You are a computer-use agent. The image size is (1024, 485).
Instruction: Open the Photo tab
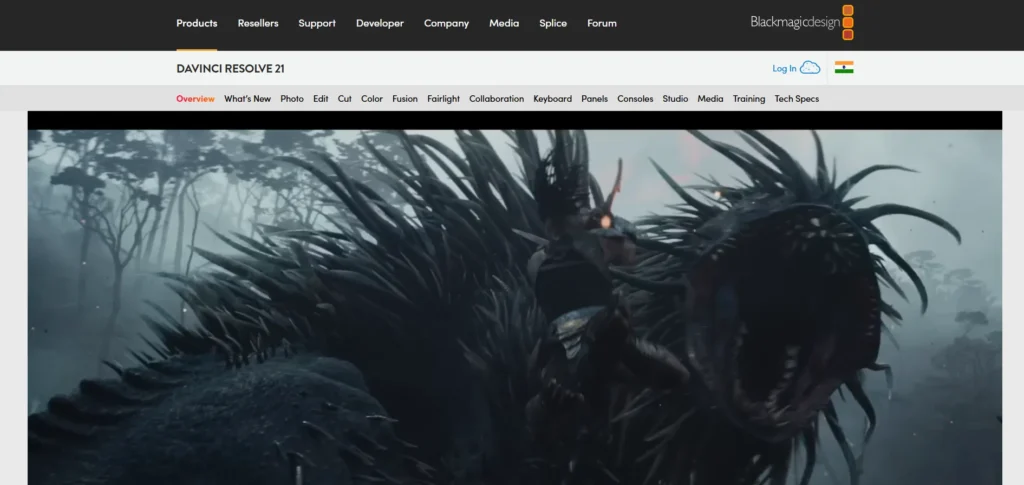pyautogui.click(x=292, y=99)
